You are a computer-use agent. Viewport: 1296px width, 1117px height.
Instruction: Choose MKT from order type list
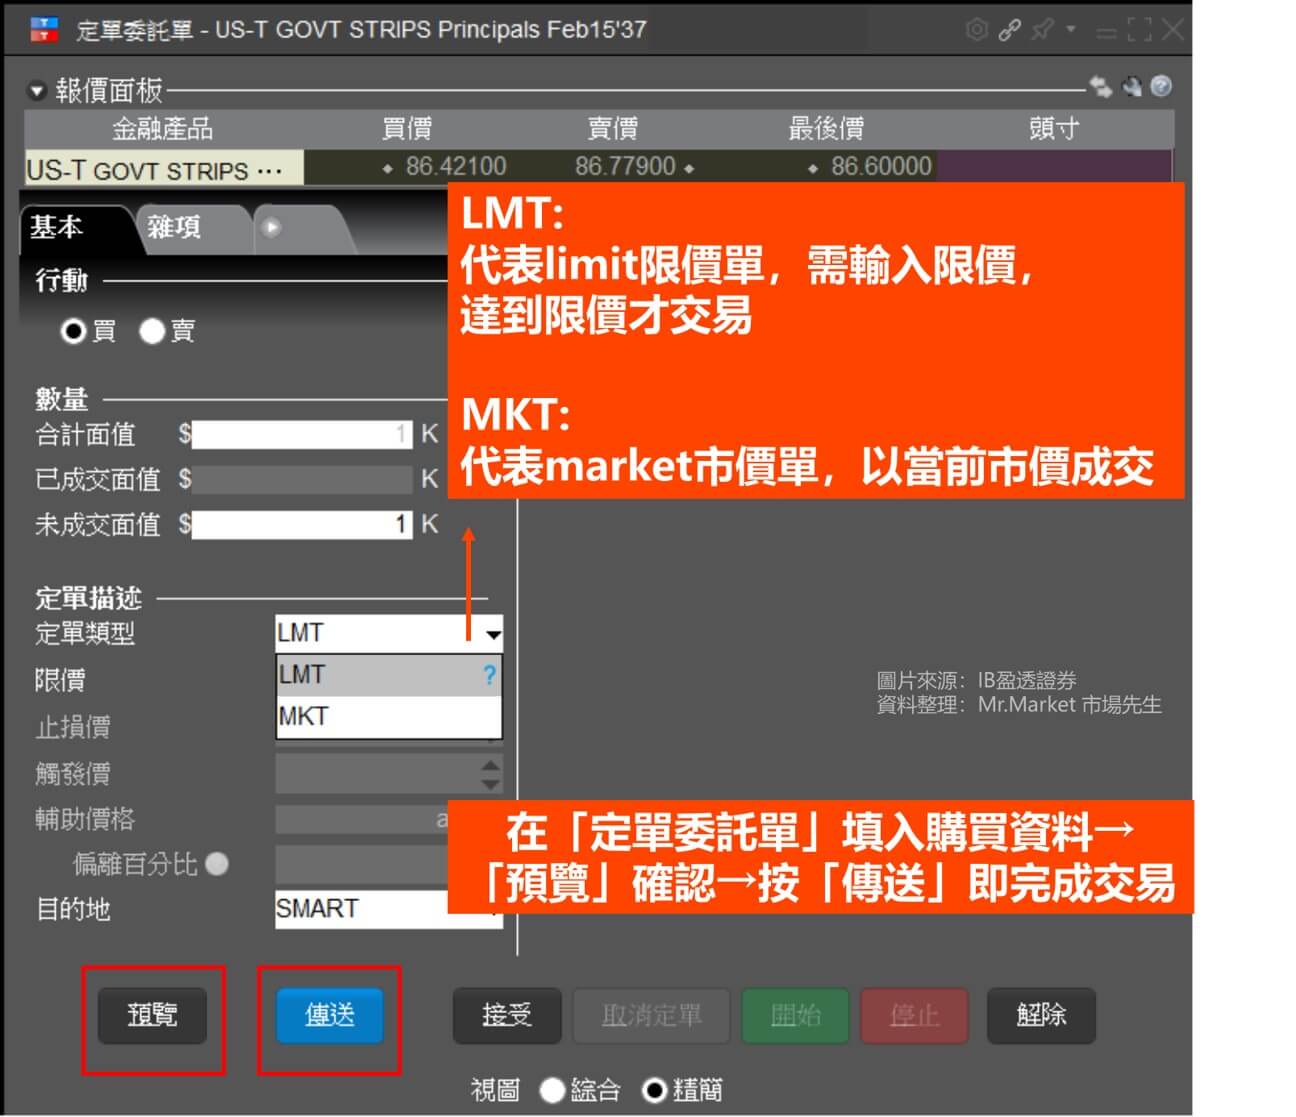pyautogui.click(x=388, y=717)
